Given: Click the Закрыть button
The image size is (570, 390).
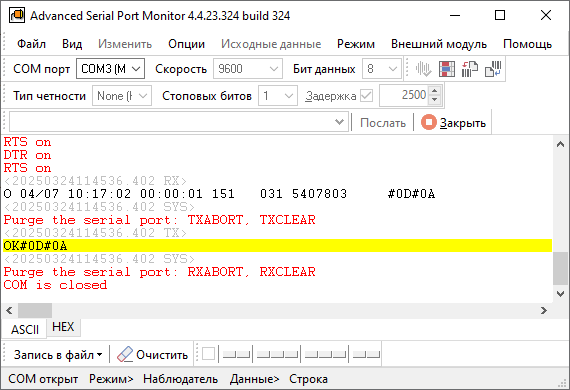Looking at the screenshot, I should point(454,123).
